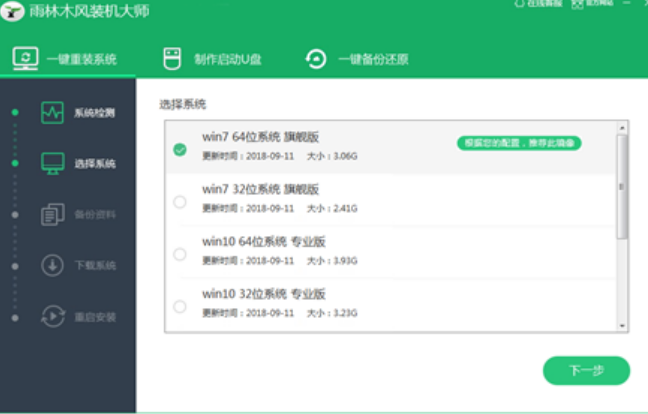Click the 系统检测 heartbeat monitor icon
The height and width of the screenshot is (414, 648).
click(x=52, y=112)
